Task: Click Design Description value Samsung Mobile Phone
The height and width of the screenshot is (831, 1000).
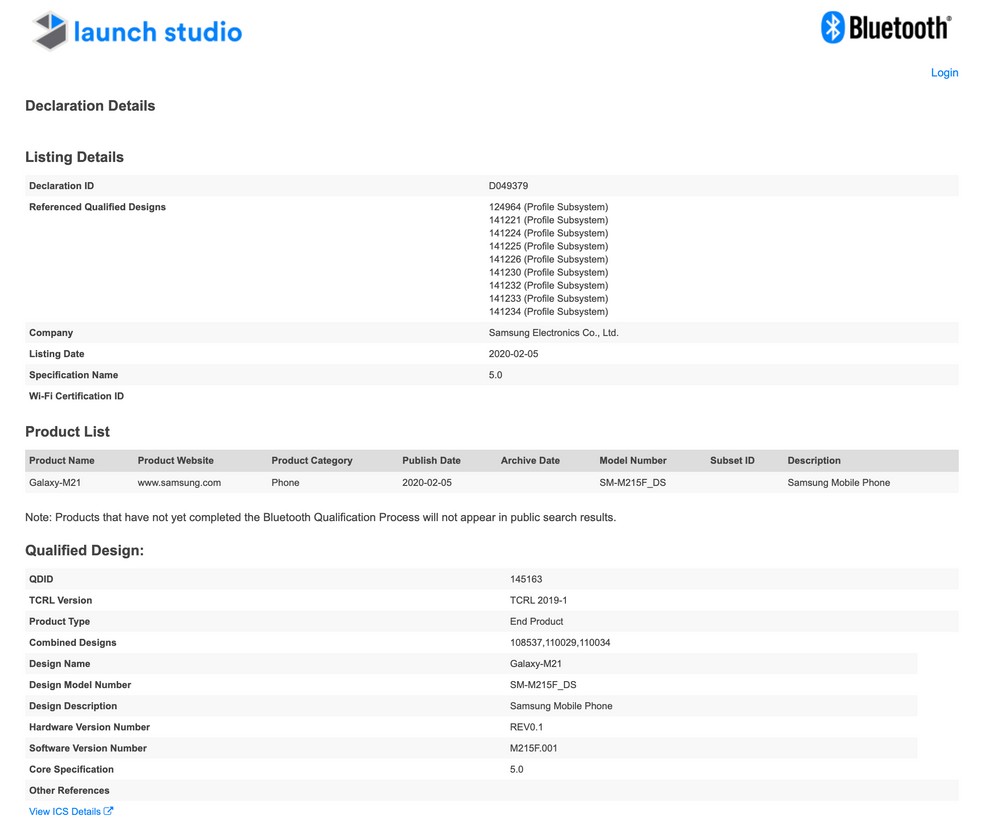Action: click(x=561, y=706)
